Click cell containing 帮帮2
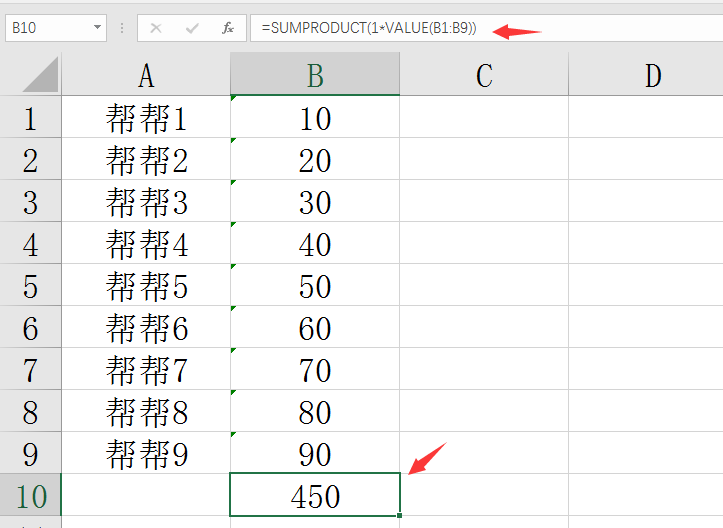The height and width of the screenshot is (528, 723). tap(146, 159)
